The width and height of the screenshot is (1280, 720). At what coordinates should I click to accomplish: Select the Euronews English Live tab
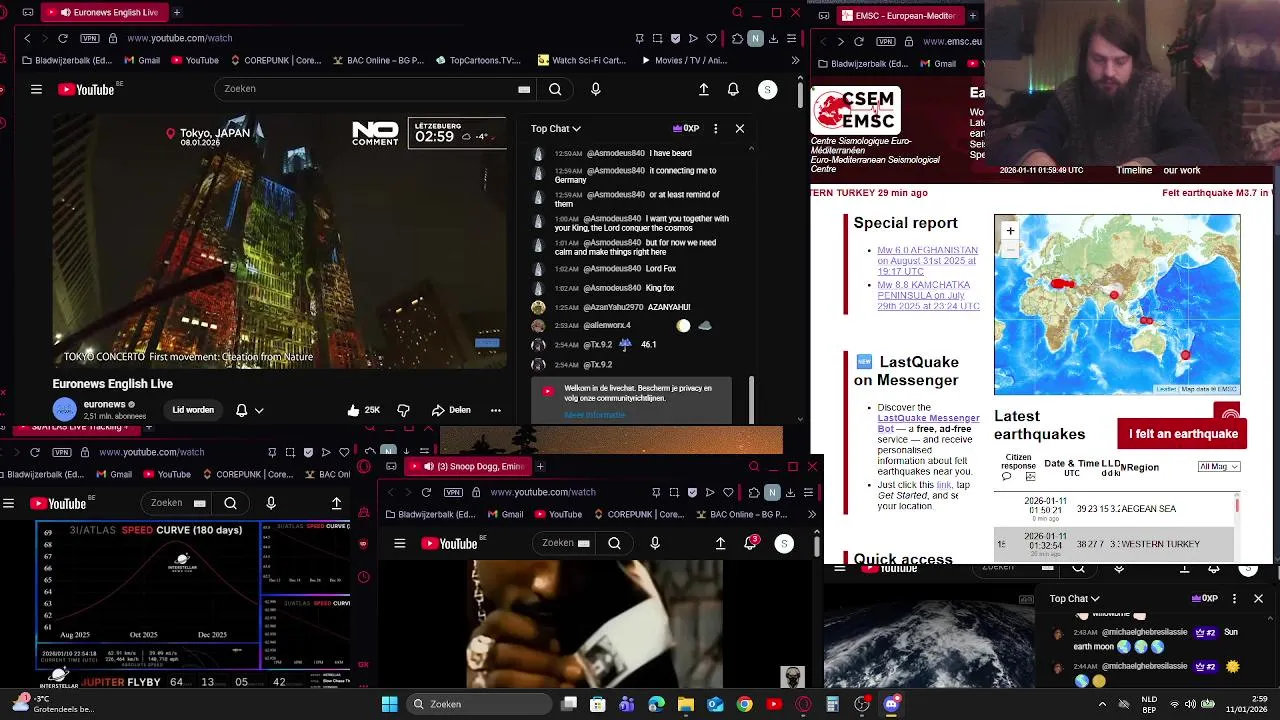(x=107, y=12)
